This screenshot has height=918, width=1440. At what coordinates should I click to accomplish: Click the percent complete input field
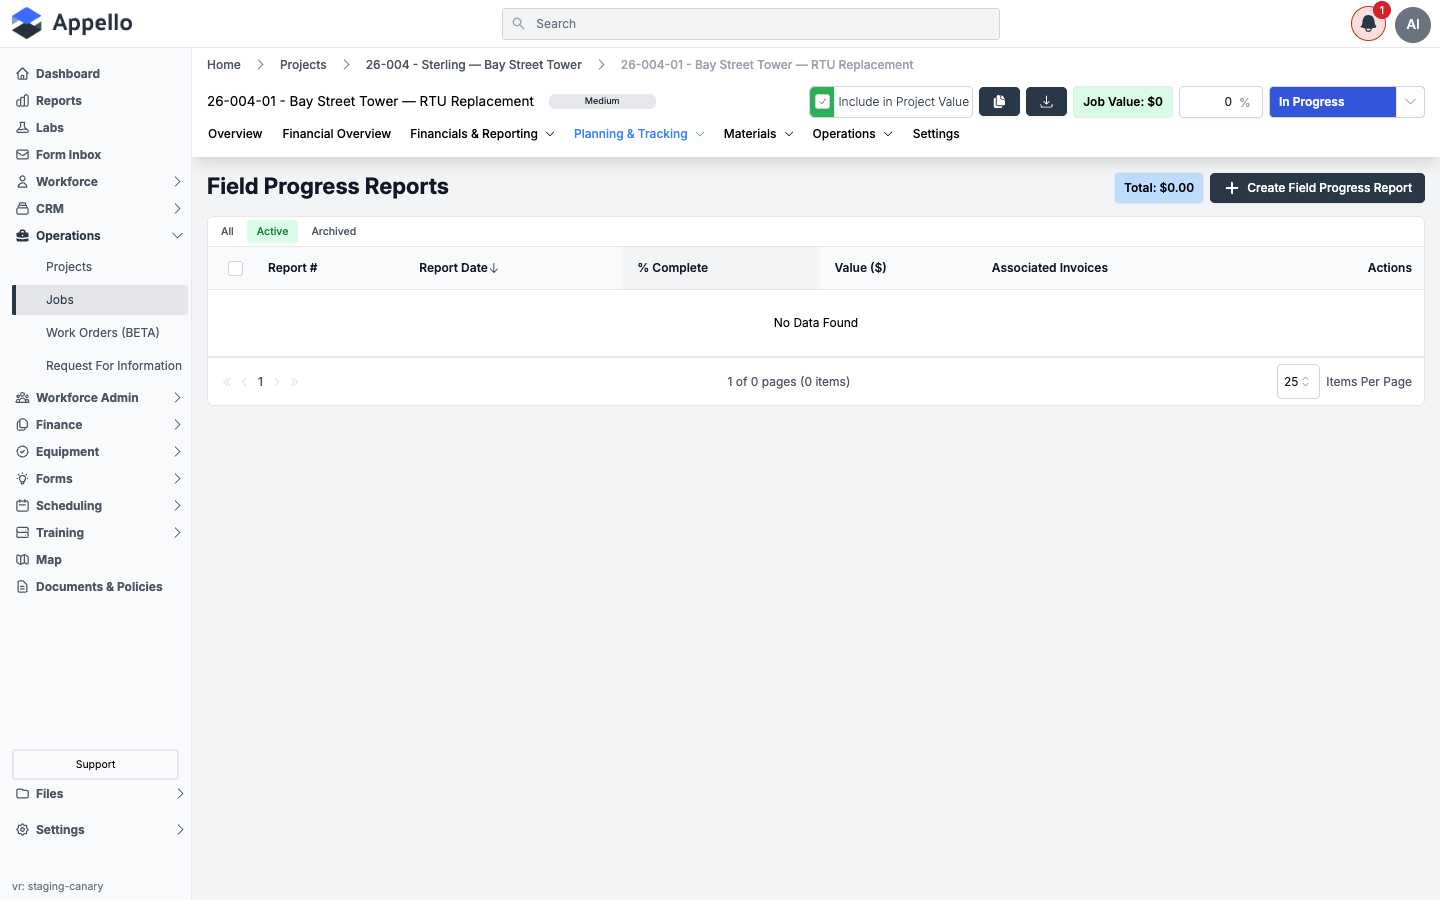pos(1220,102)
